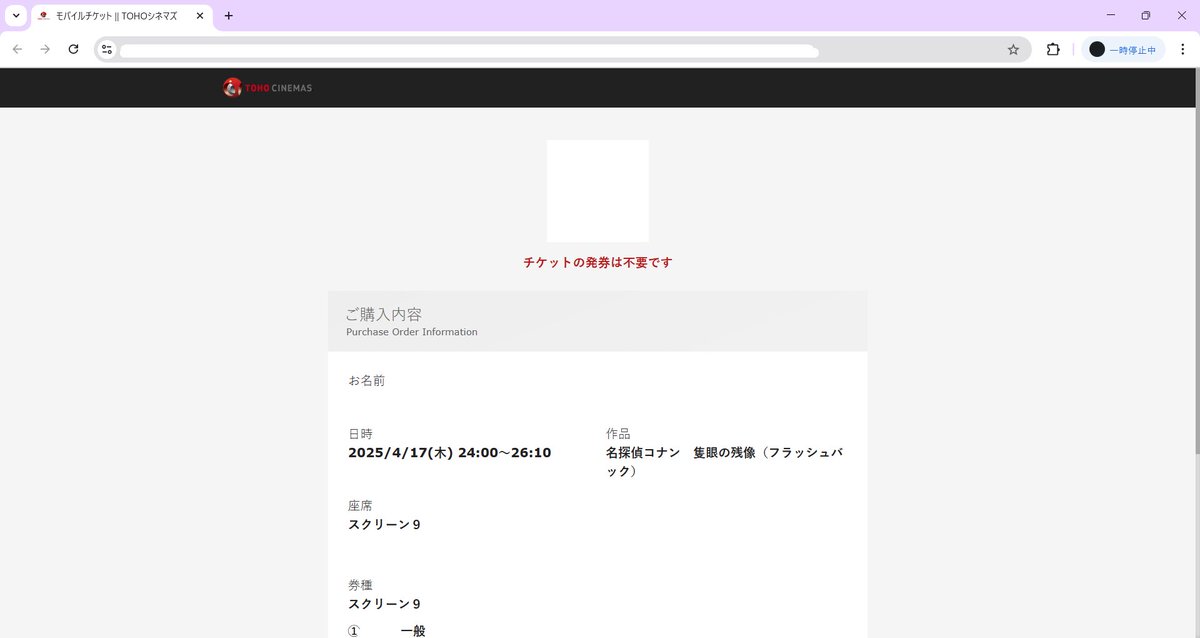Screen dimensions: 1200x638
Task: Click the チケットの発券は不要です notice text
Action: 598,262
